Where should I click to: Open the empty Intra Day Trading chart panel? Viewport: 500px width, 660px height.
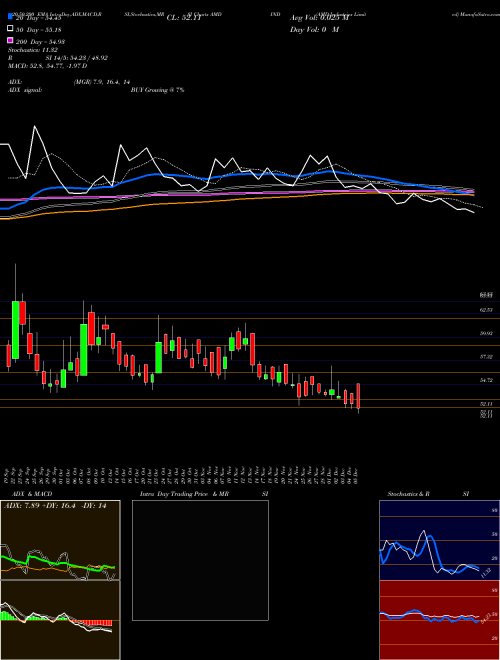coord(200,560)
